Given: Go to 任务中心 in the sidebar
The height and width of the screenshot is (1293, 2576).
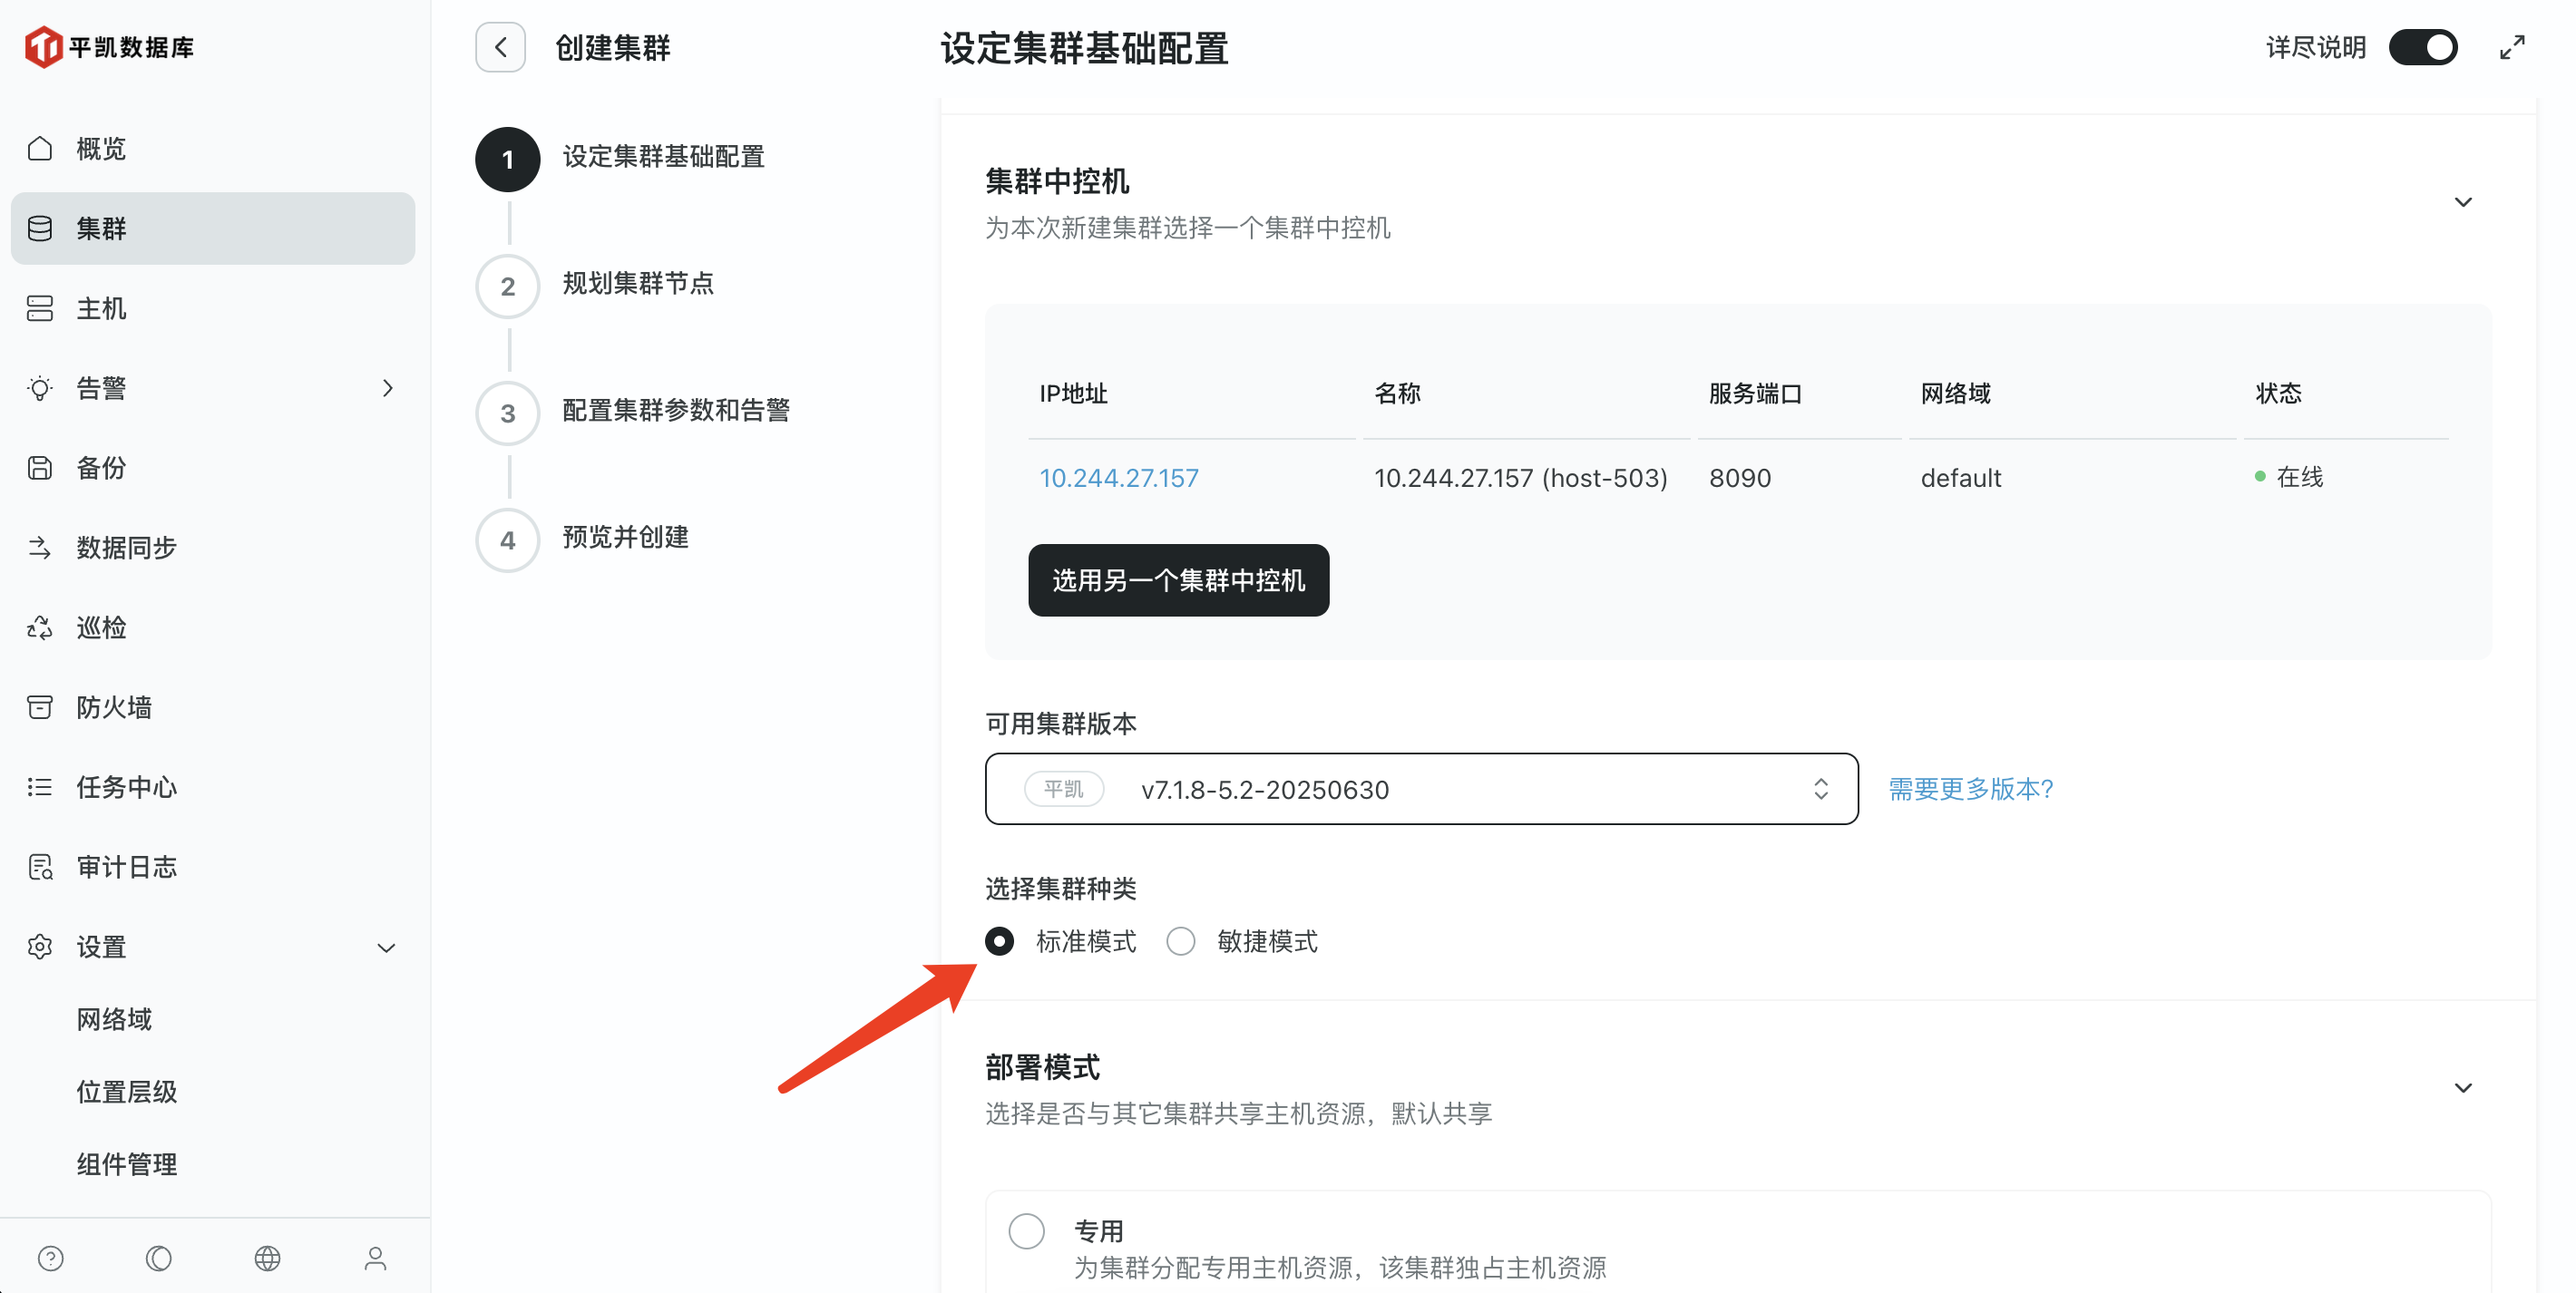Looking at the screenshot, I should [126, 787].
